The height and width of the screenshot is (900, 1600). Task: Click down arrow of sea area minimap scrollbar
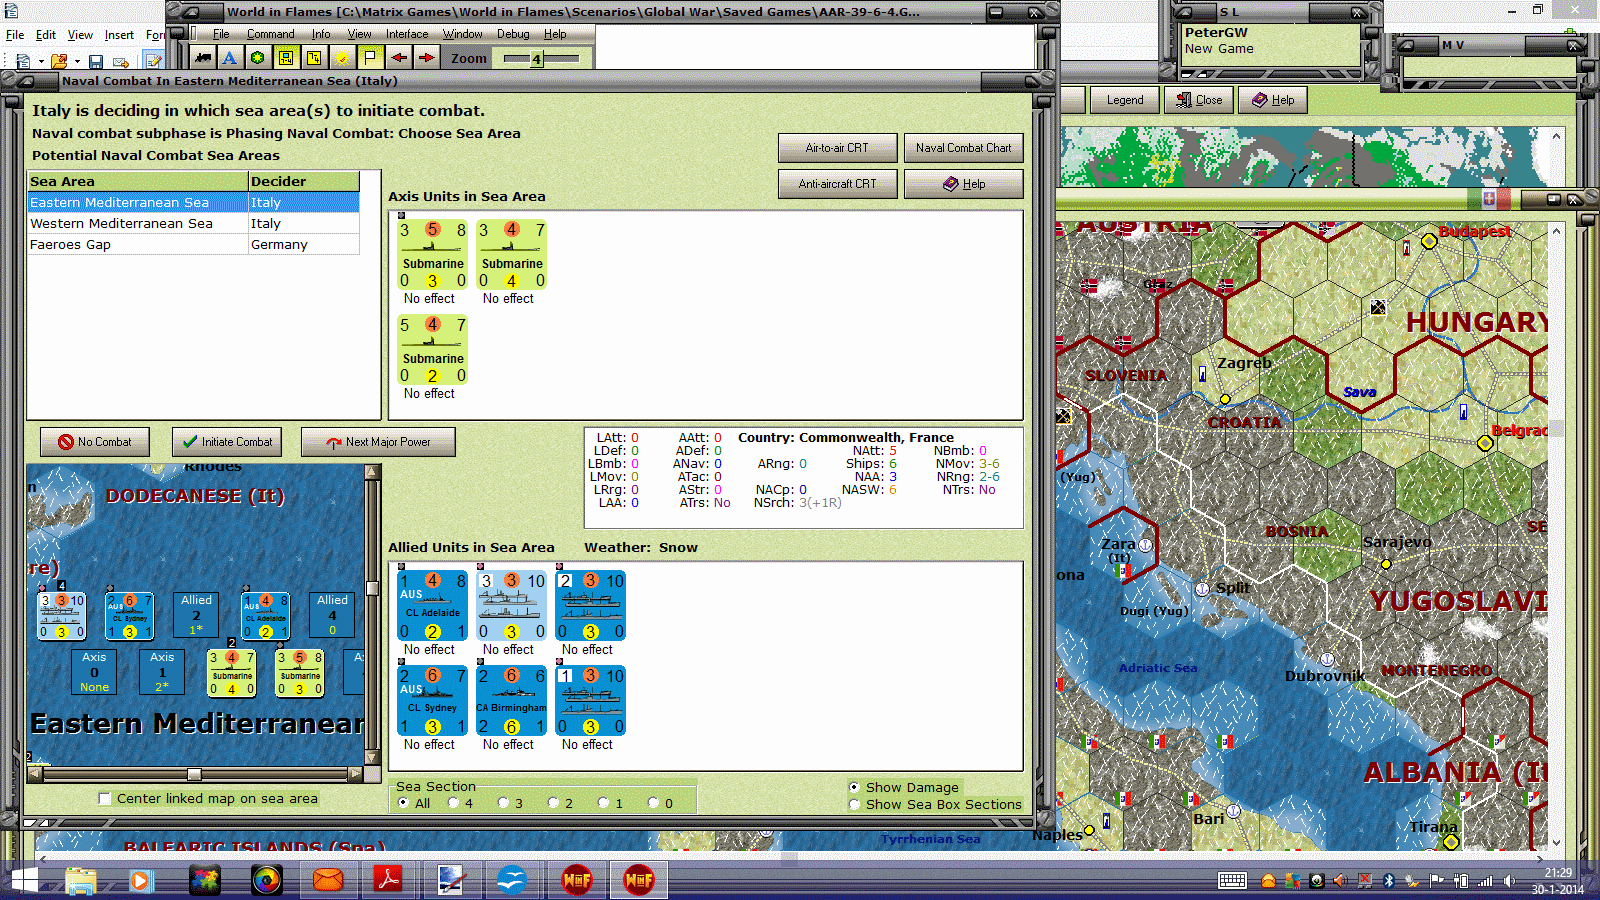pyautogui.click(x=372, y=757)
